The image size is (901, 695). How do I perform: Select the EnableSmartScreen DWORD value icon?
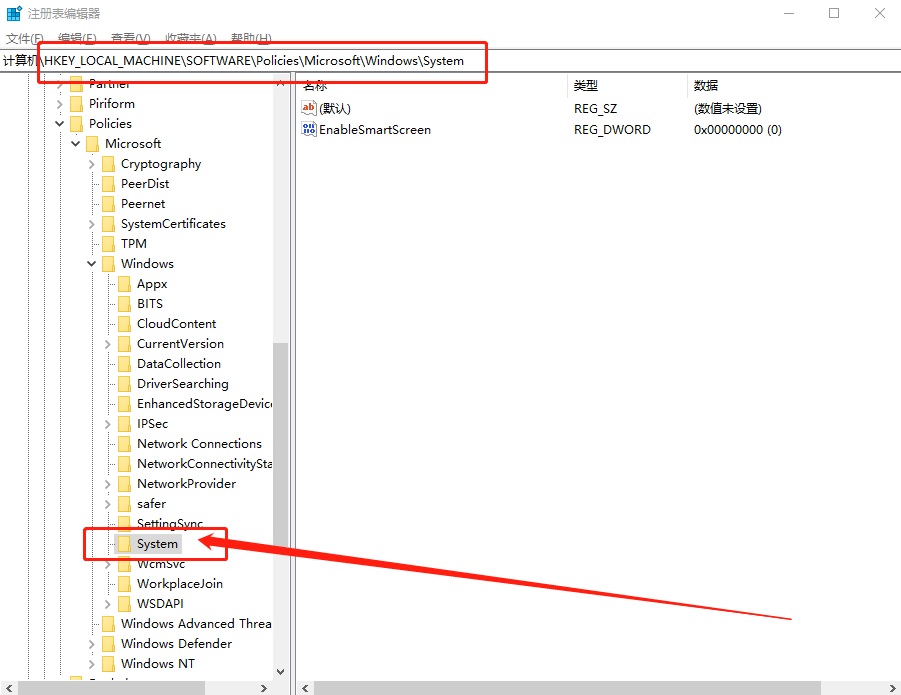[x=309, y=129]
